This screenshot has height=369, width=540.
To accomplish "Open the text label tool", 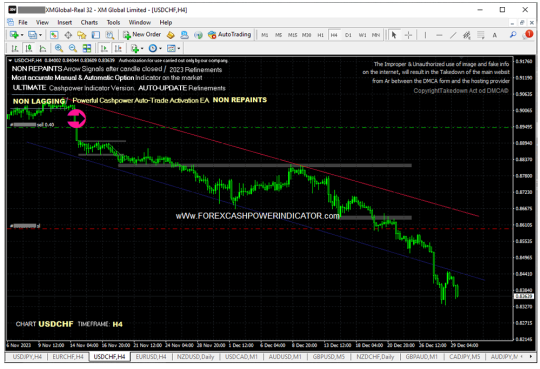I will (495, 35).
